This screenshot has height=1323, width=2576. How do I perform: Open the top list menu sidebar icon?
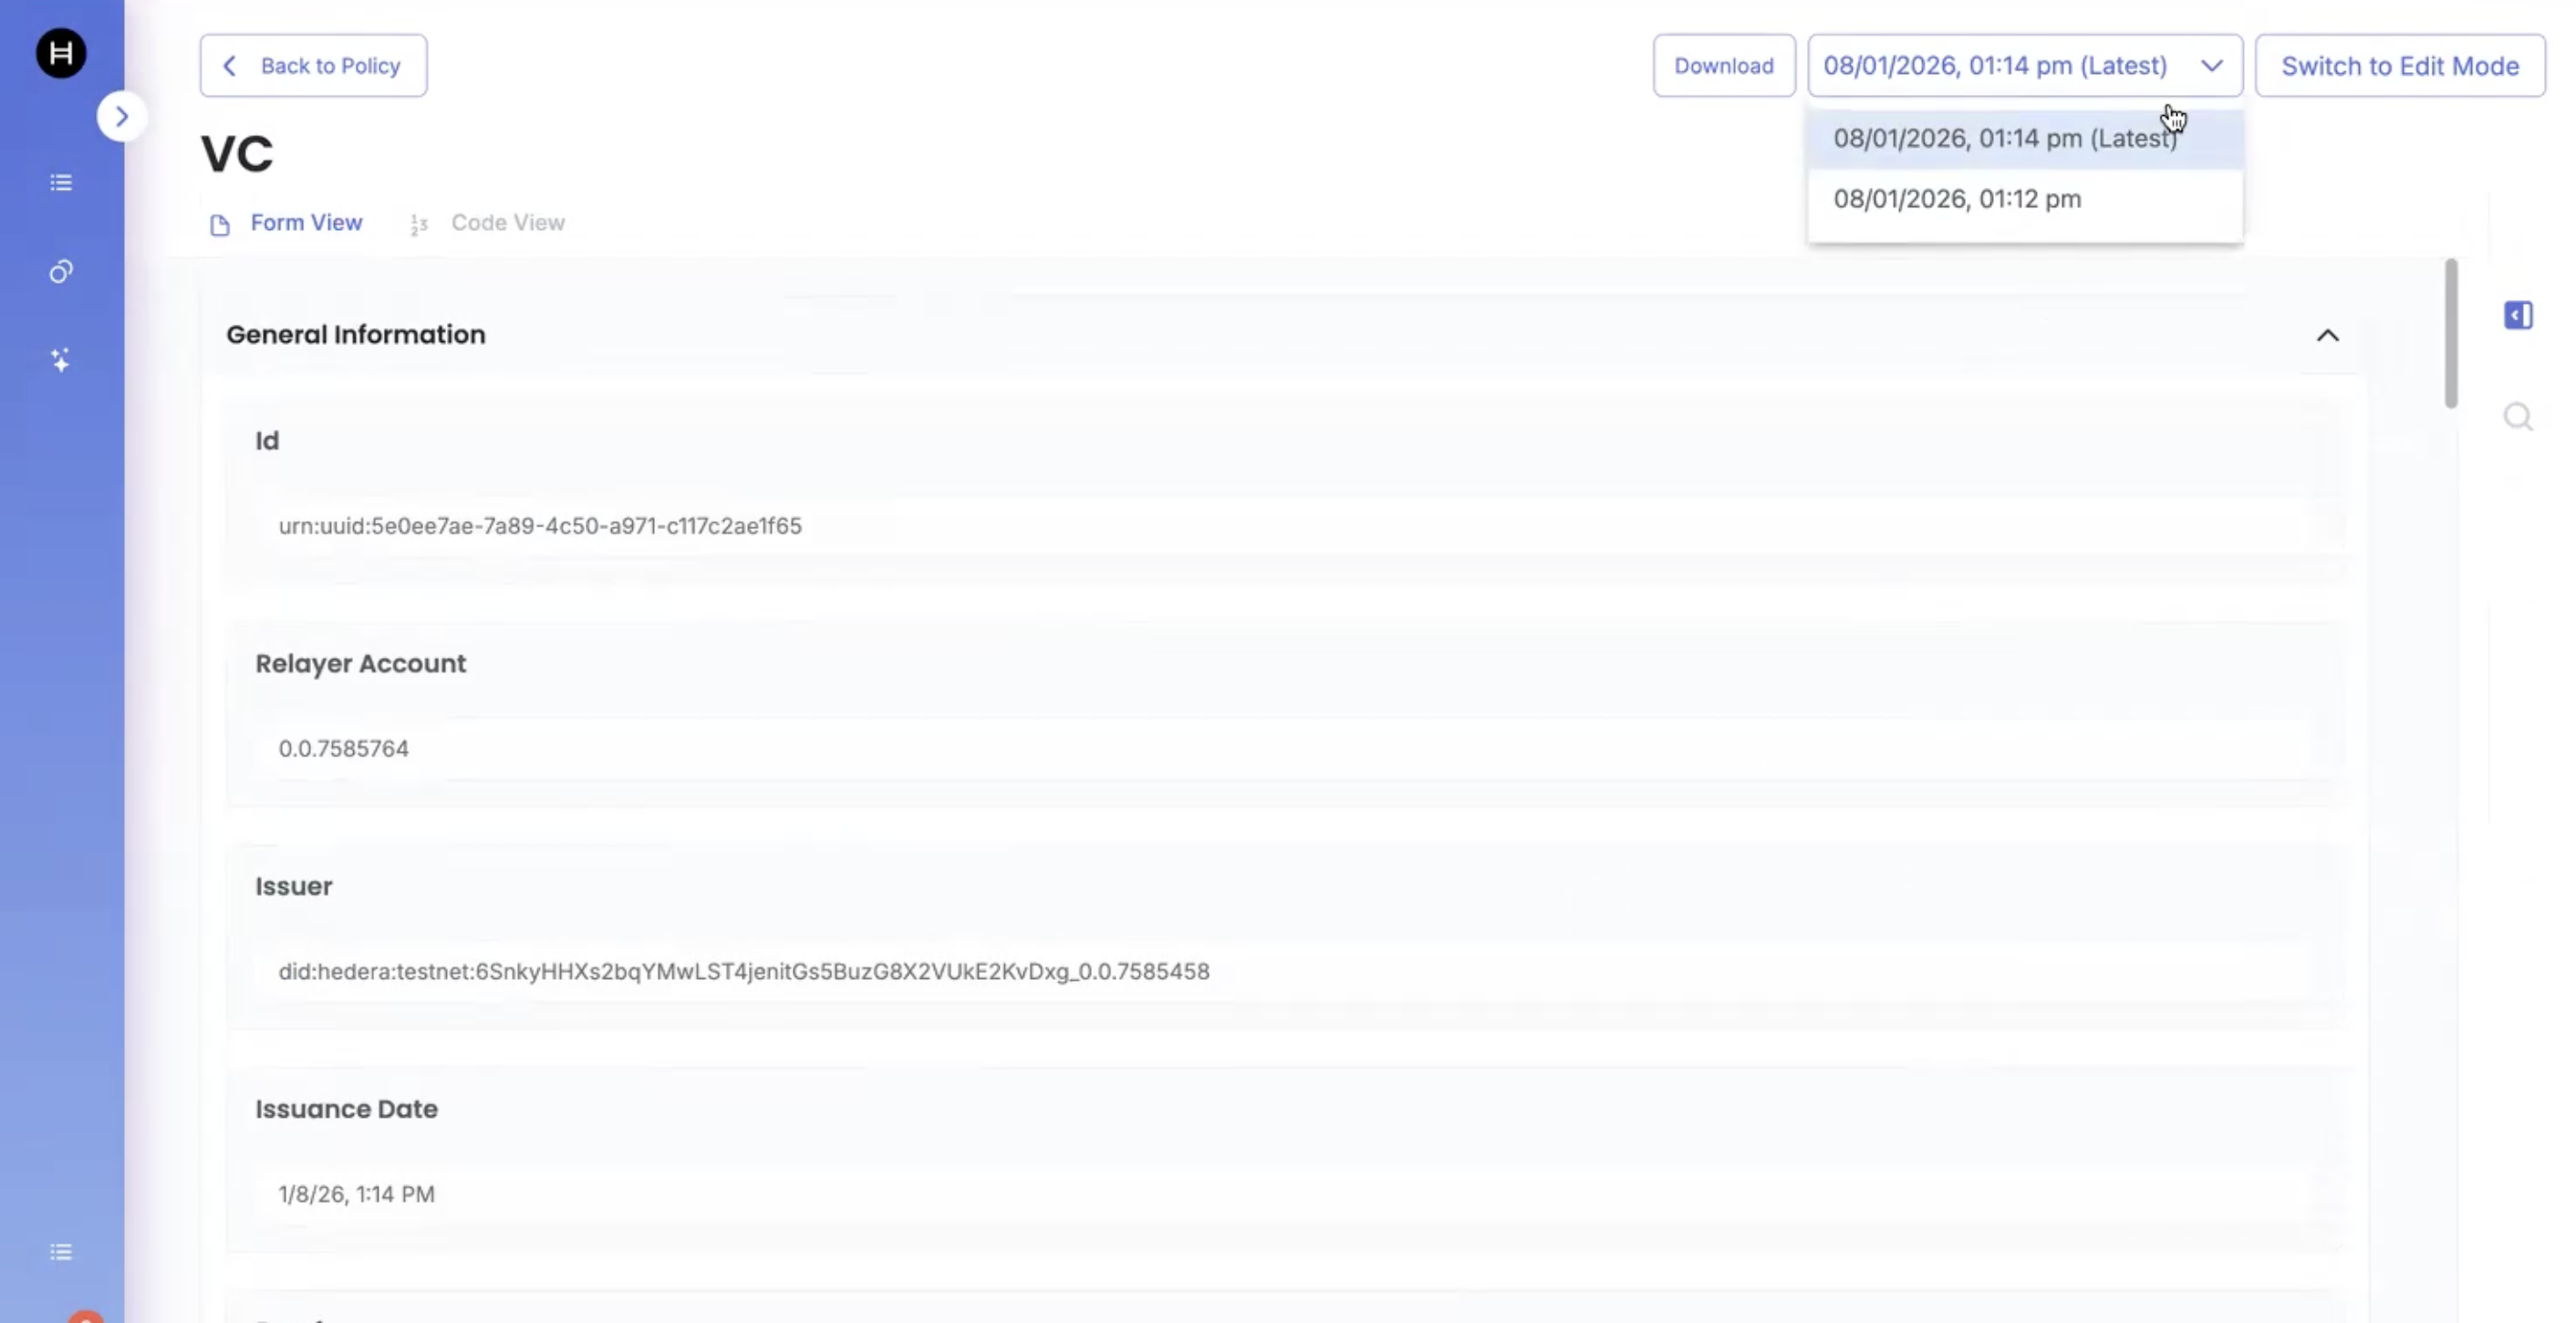tap(61, 183)
